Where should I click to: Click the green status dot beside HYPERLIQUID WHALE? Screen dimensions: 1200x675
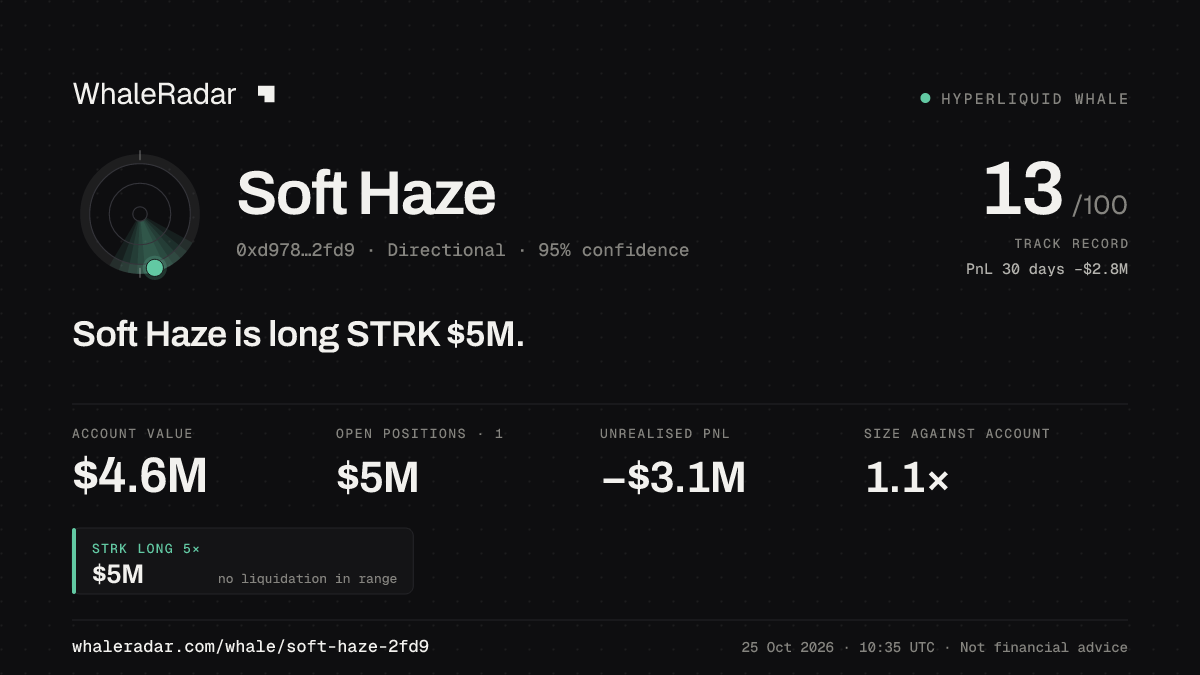point(925,98)
